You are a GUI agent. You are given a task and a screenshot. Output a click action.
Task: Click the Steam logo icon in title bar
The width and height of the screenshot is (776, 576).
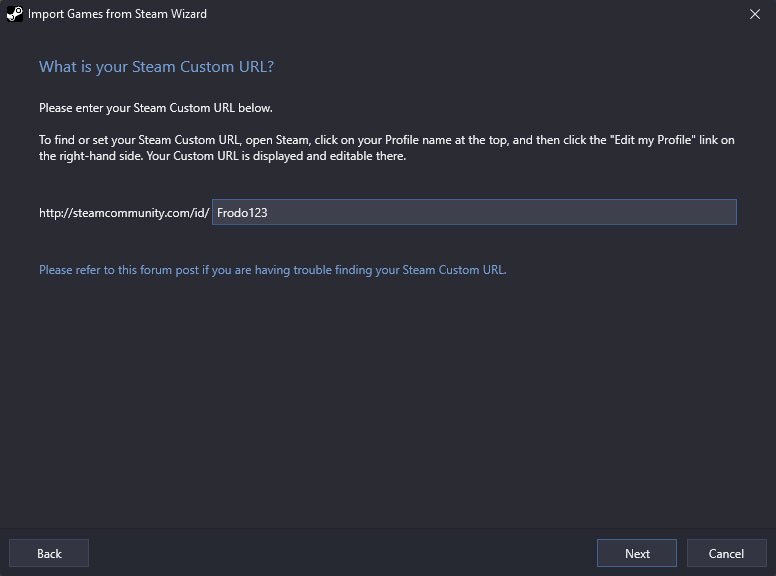click(x=14, y=14)
